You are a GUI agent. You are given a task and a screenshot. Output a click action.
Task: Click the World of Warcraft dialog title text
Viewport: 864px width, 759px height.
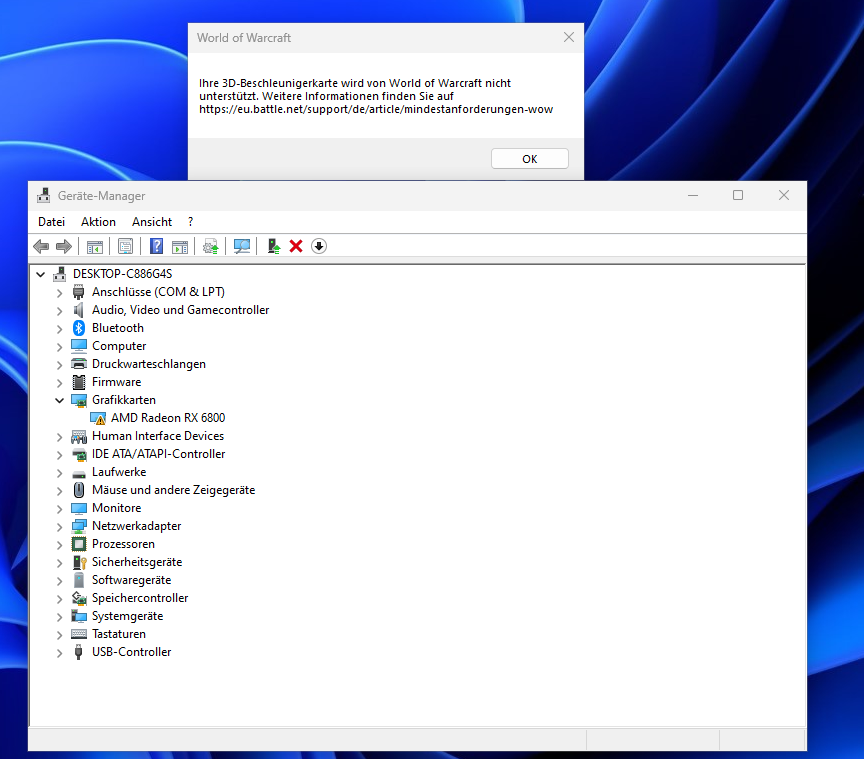(x=244, y=37)
